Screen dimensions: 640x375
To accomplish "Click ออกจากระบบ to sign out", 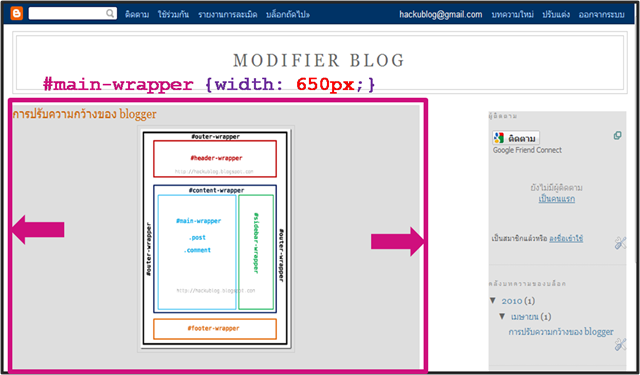I will 602,15.
